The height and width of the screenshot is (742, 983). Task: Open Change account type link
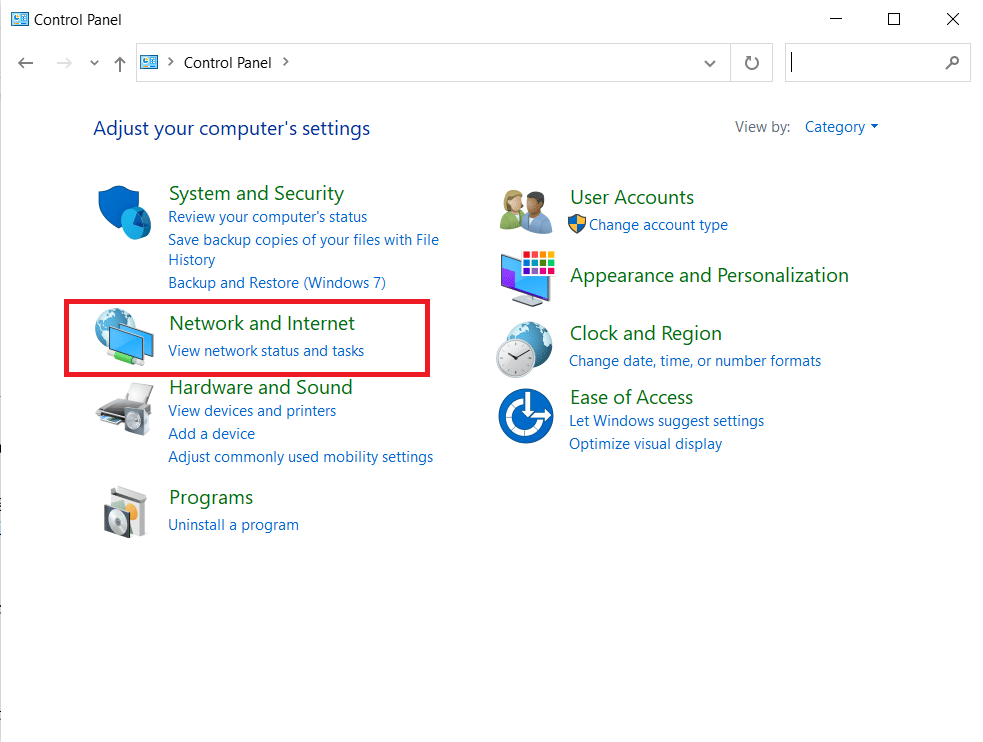(658, 225)
